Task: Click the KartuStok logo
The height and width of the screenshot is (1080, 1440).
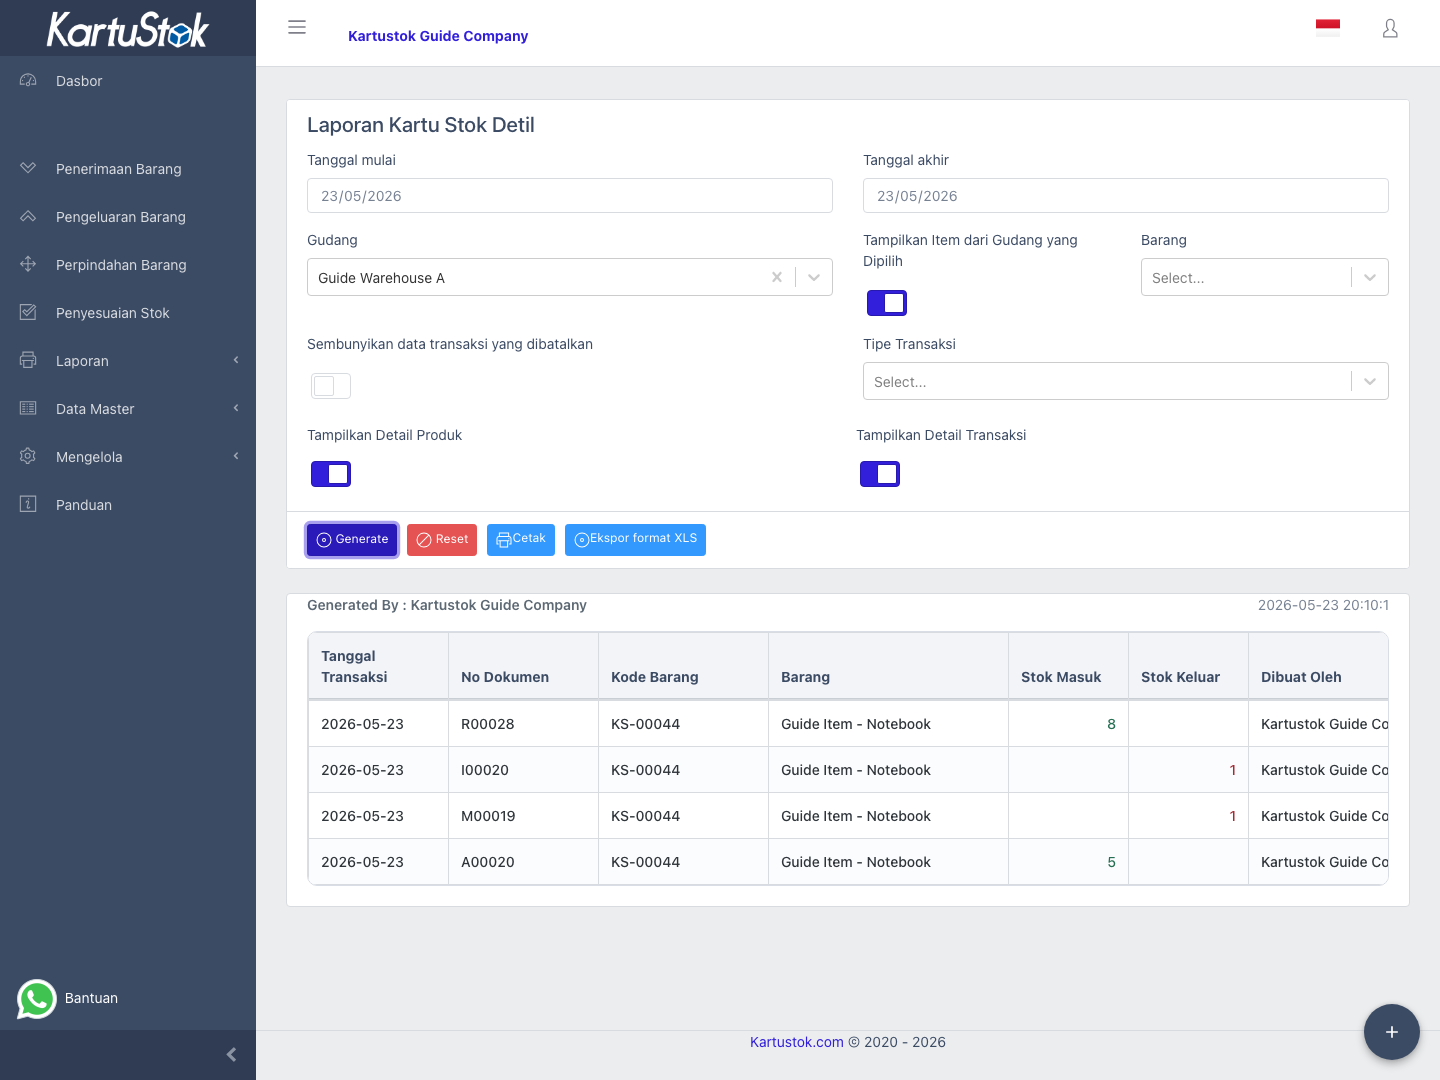Action: click(128, 29)
